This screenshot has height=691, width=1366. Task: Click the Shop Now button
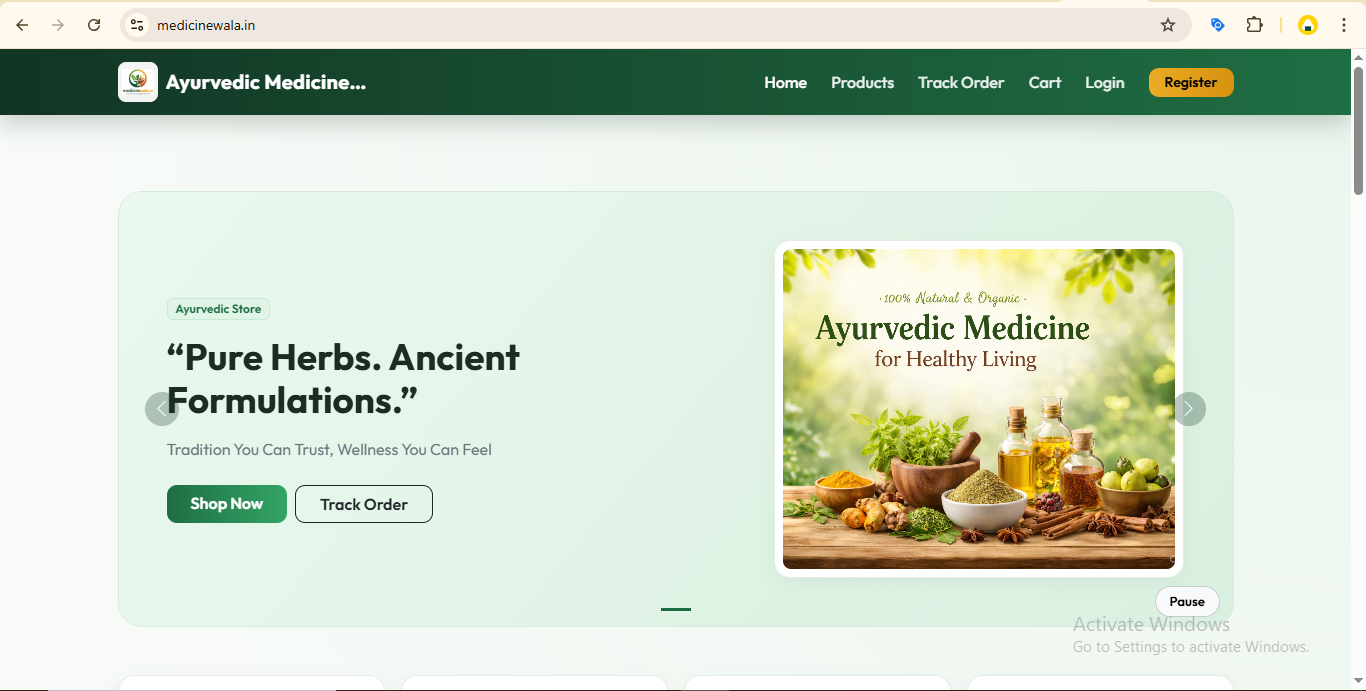point(227,504)
